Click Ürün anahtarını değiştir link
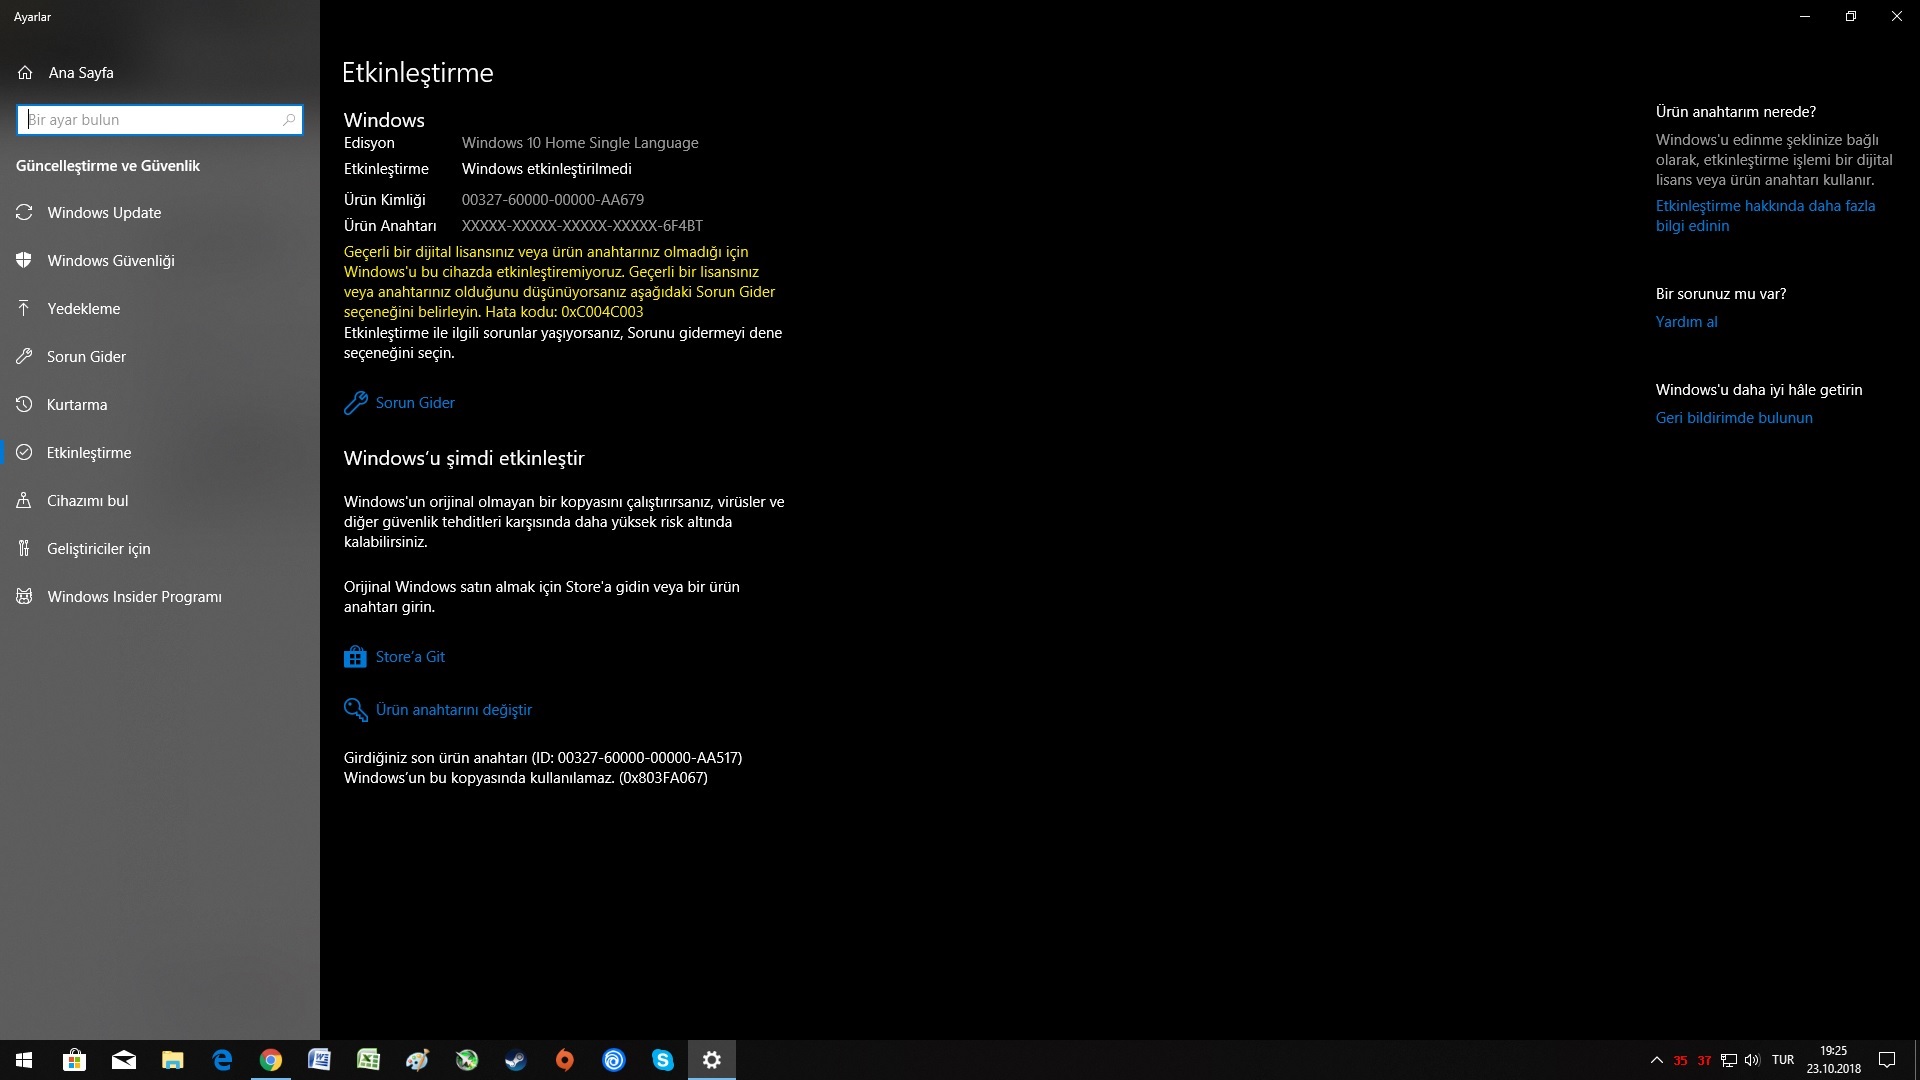 coord(454,710)
